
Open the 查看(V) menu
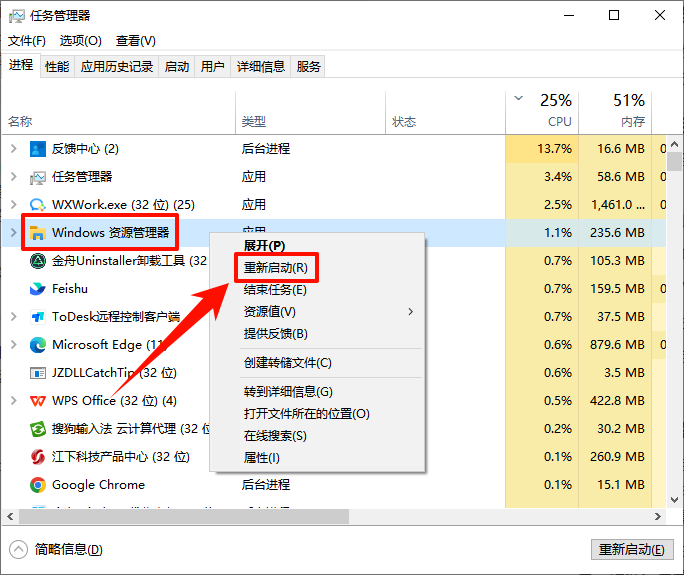pos(136,41)
